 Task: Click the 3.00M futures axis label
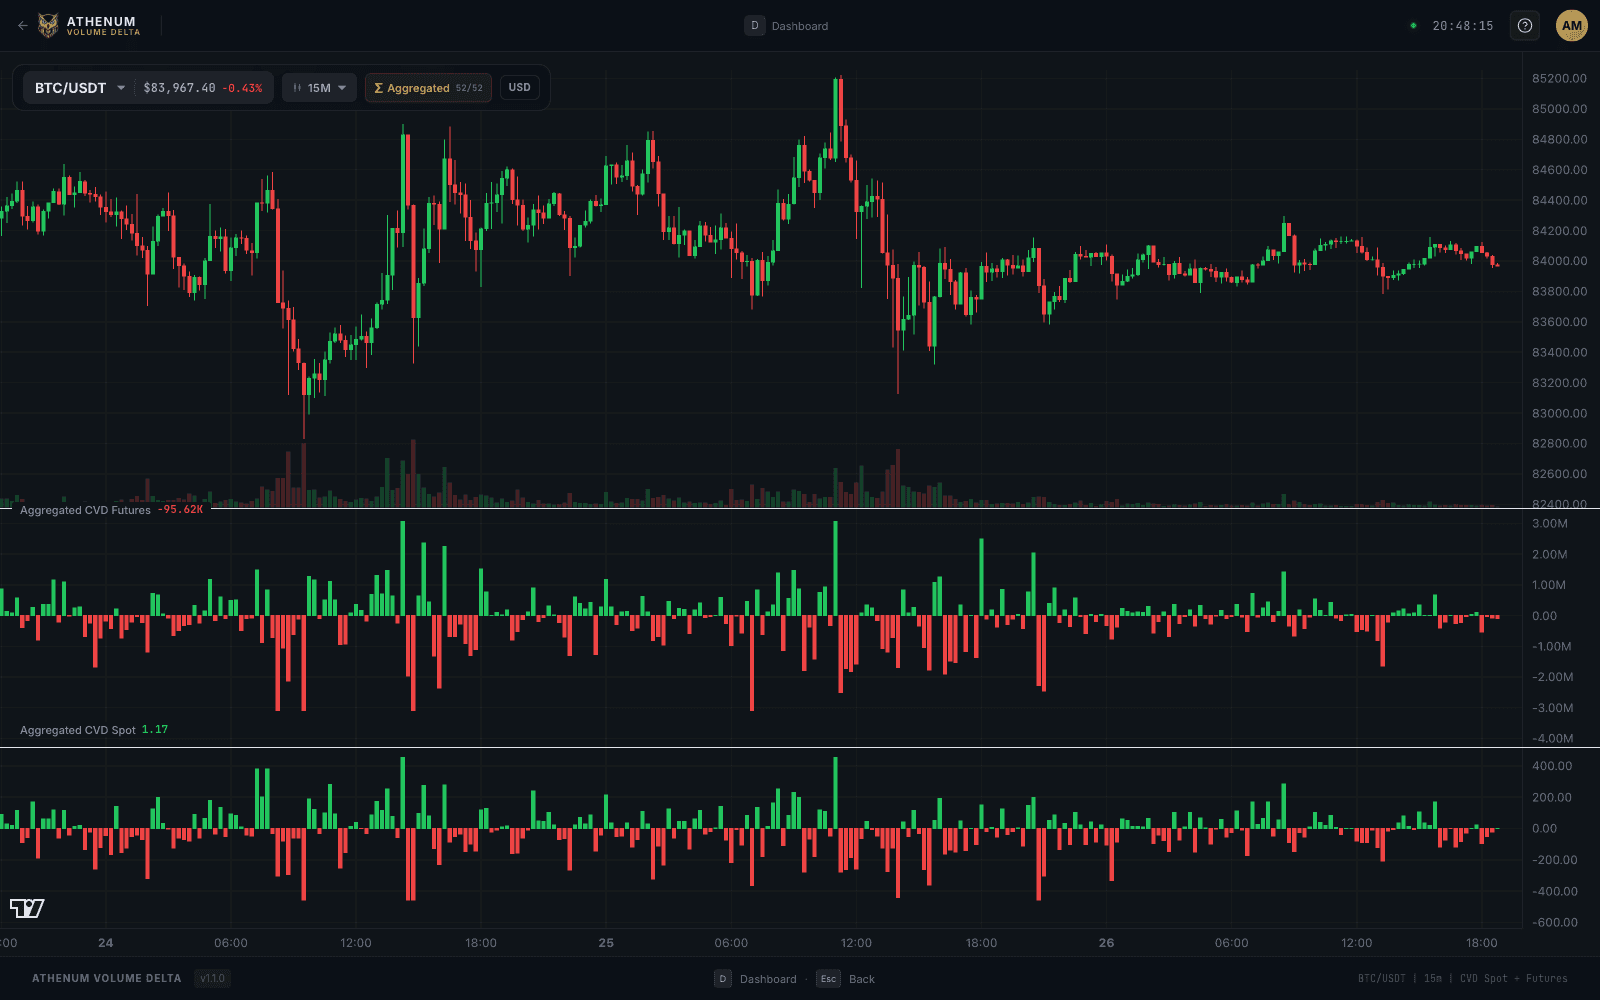tap(1550, 524)
